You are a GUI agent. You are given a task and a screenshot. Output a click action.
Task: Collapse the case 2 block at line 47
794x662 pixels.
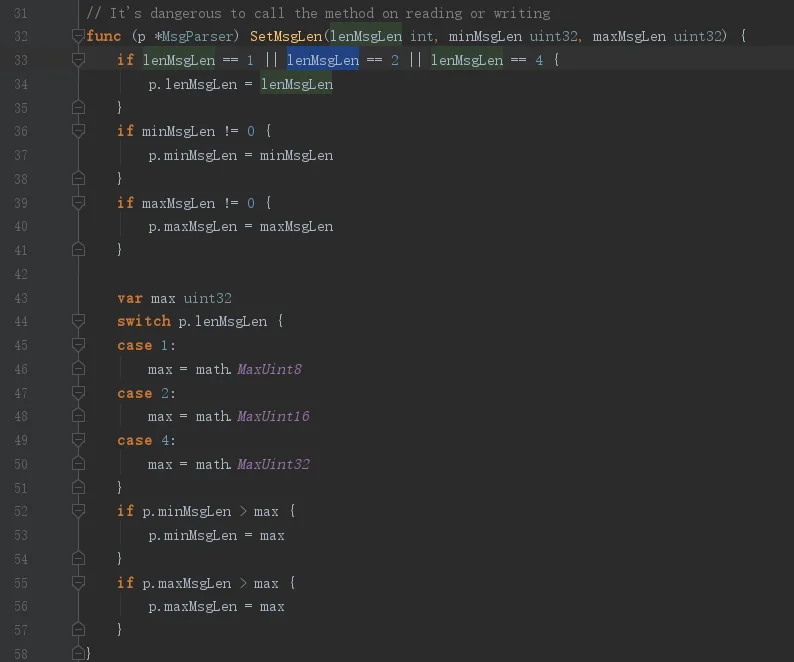tap(78, 393)
